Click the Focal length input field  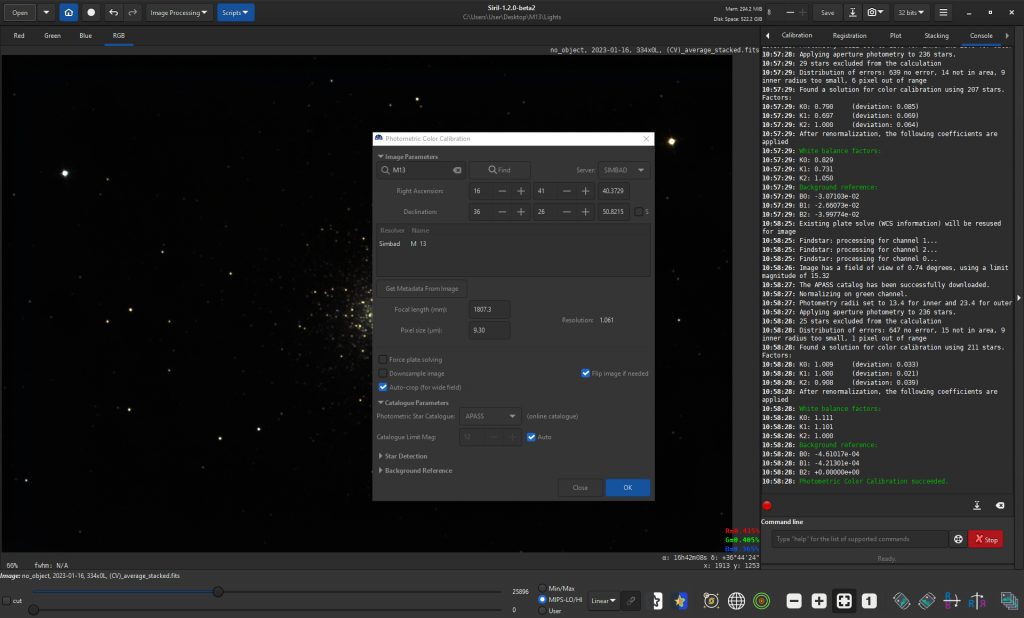click(x=489, y=309)
